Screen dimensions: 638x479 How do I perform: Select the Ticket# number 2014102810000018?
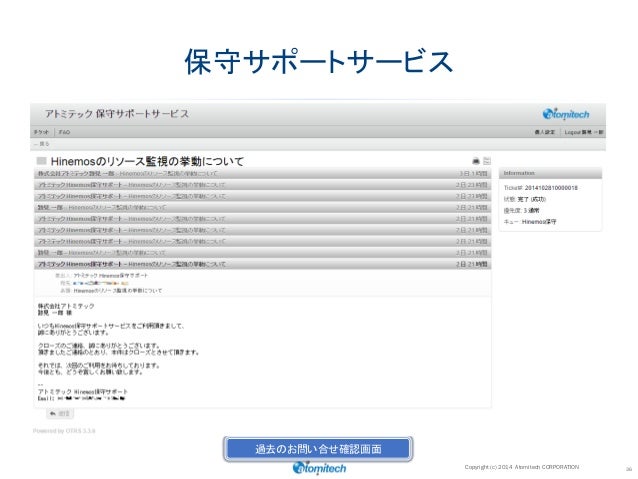pyautogui.click(x=551, y=188)
